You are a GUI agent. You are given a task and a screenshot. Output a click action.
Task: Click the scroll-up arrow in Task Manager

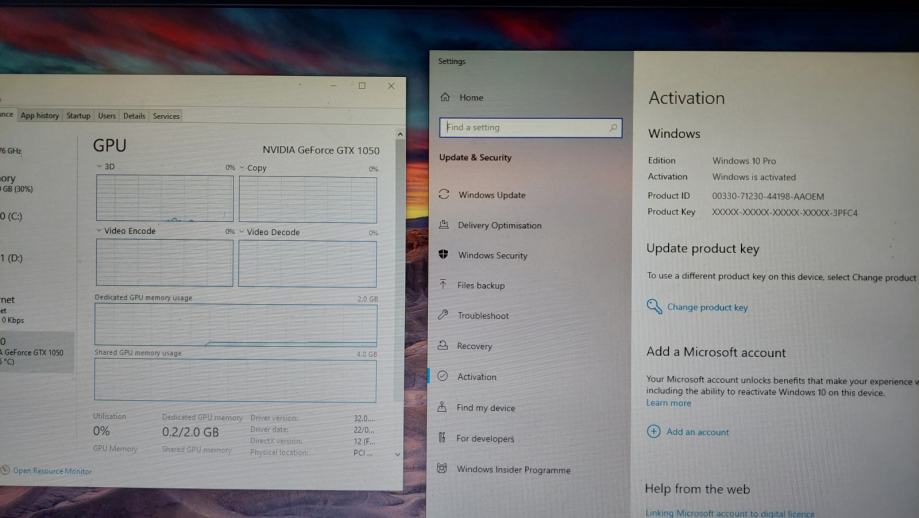(x=400, y=134)
